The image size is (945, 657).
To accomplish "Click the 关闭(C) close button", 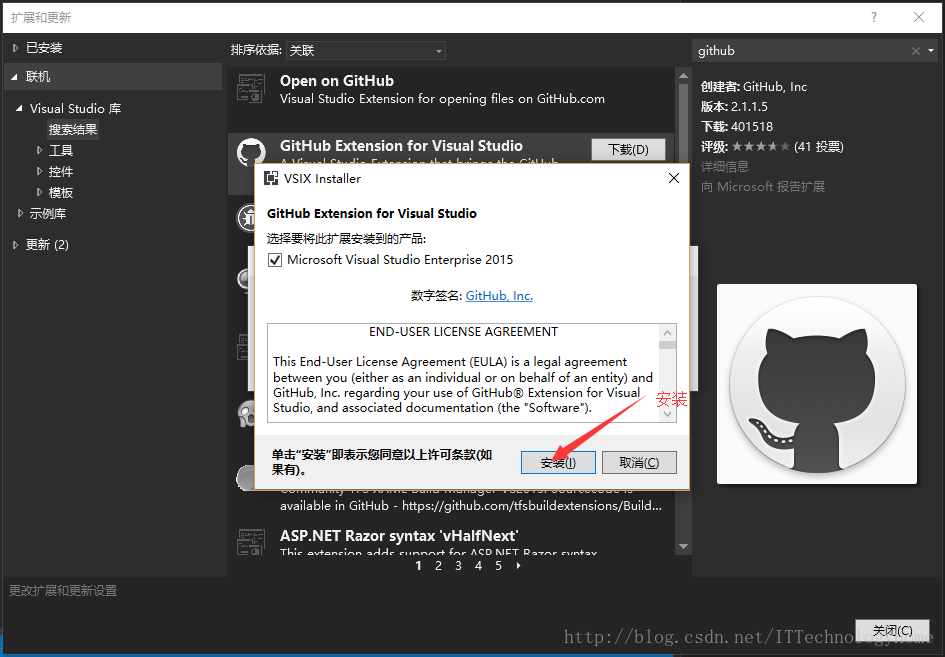I will click(x=892, y=630).
